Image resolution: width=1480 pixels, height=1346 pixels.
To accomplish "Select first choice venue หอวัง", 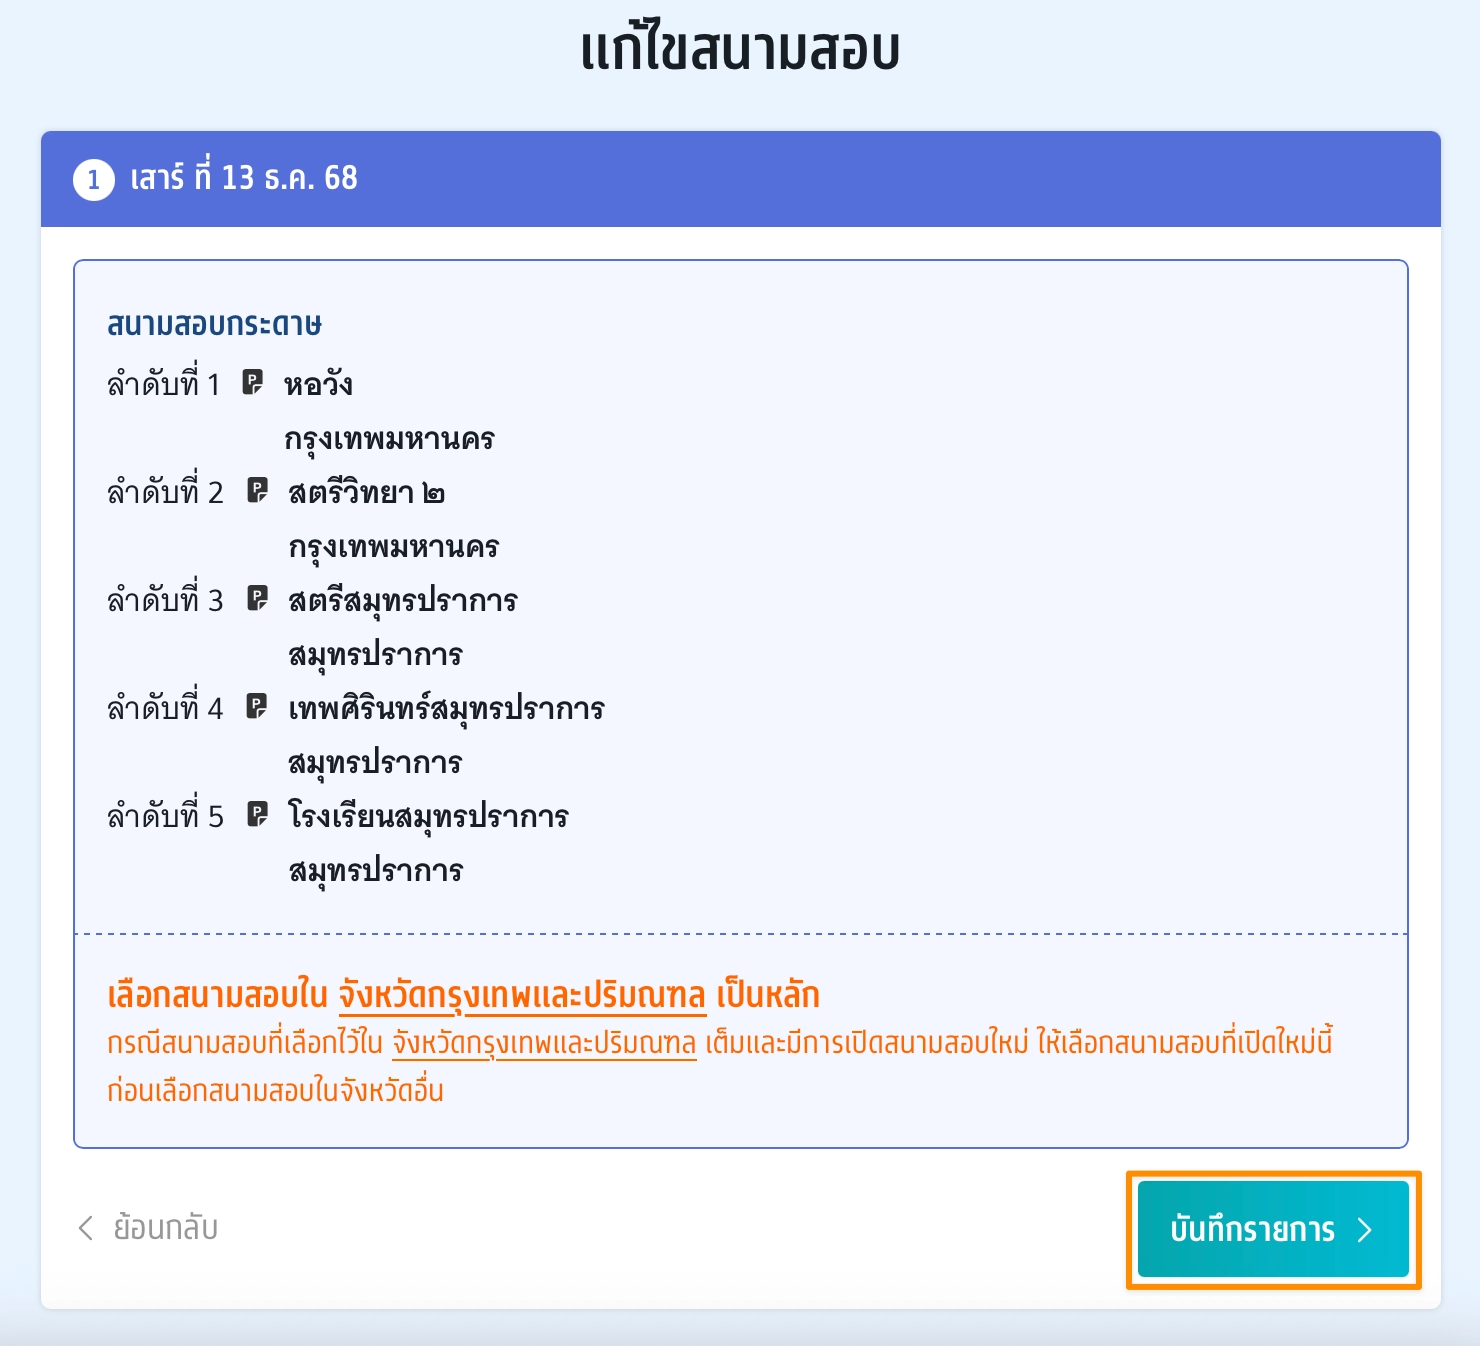I will click(318, 385).
